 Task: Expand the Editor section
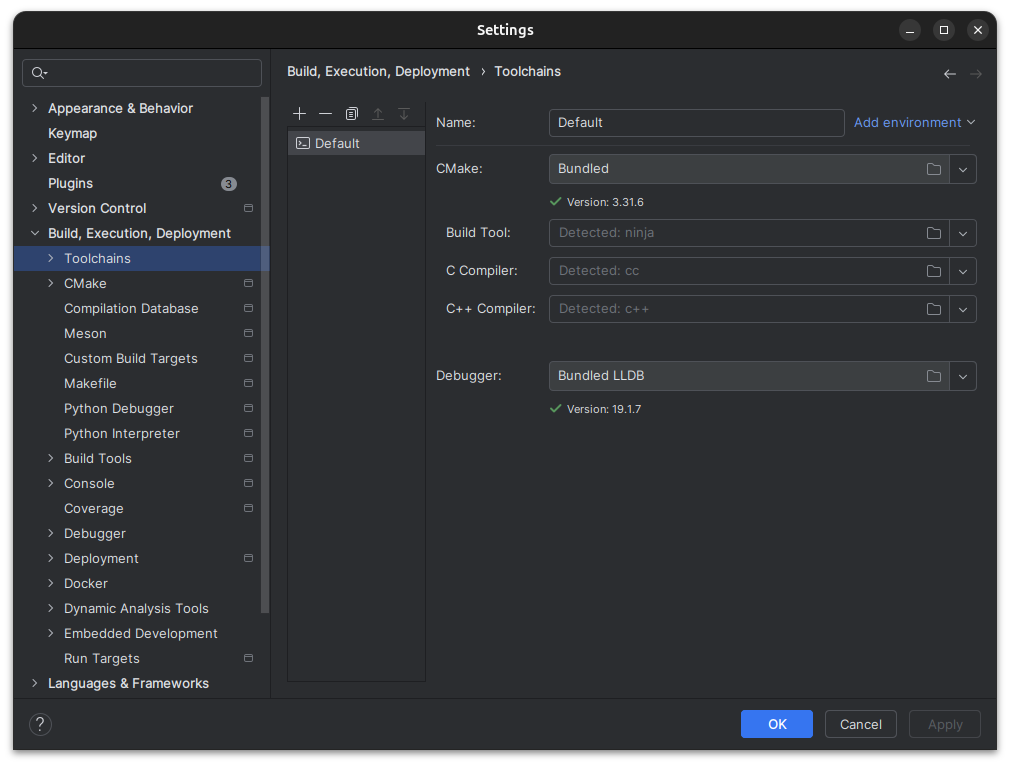[x=35, y=158]
